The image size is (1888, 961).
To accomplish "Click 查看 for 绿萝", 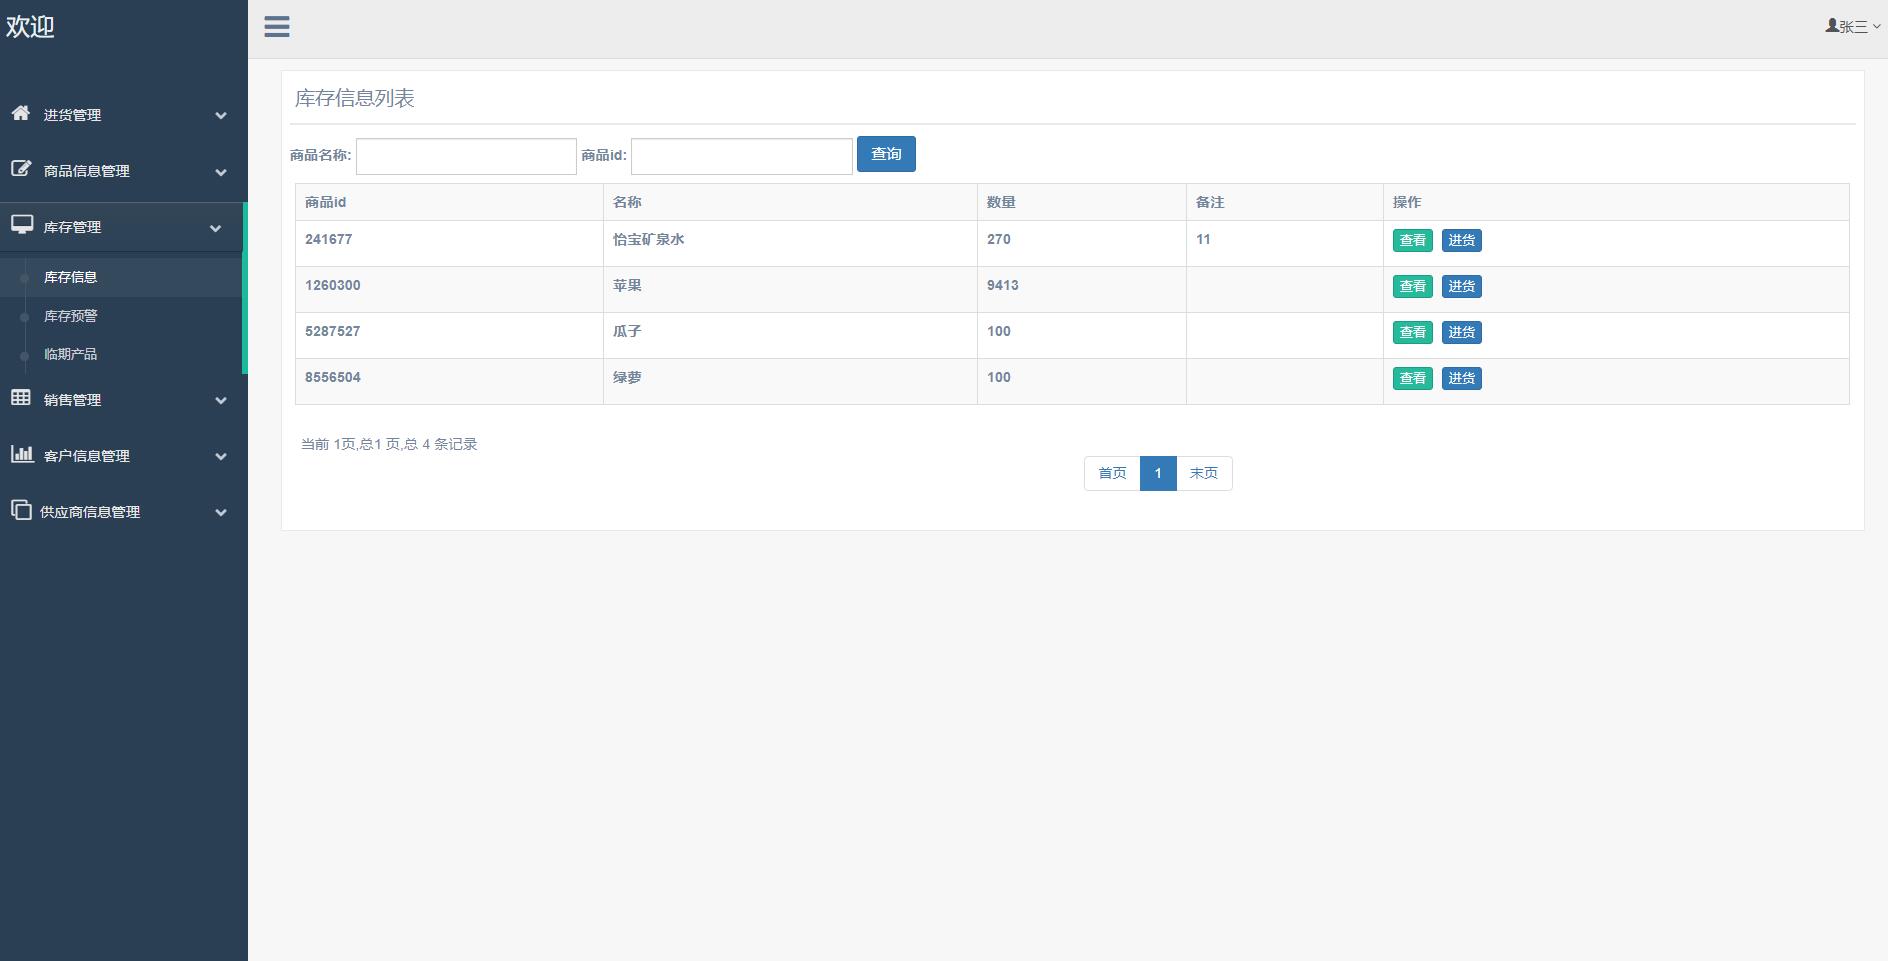I will tap(1413, 378).
